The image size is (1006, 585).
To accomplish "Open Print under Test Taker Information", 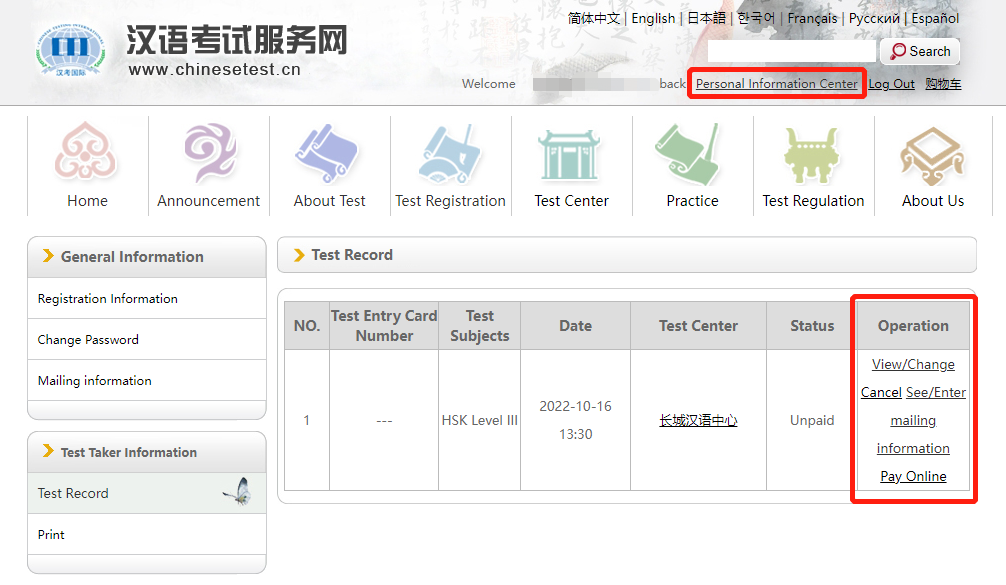I will [51, 535].
